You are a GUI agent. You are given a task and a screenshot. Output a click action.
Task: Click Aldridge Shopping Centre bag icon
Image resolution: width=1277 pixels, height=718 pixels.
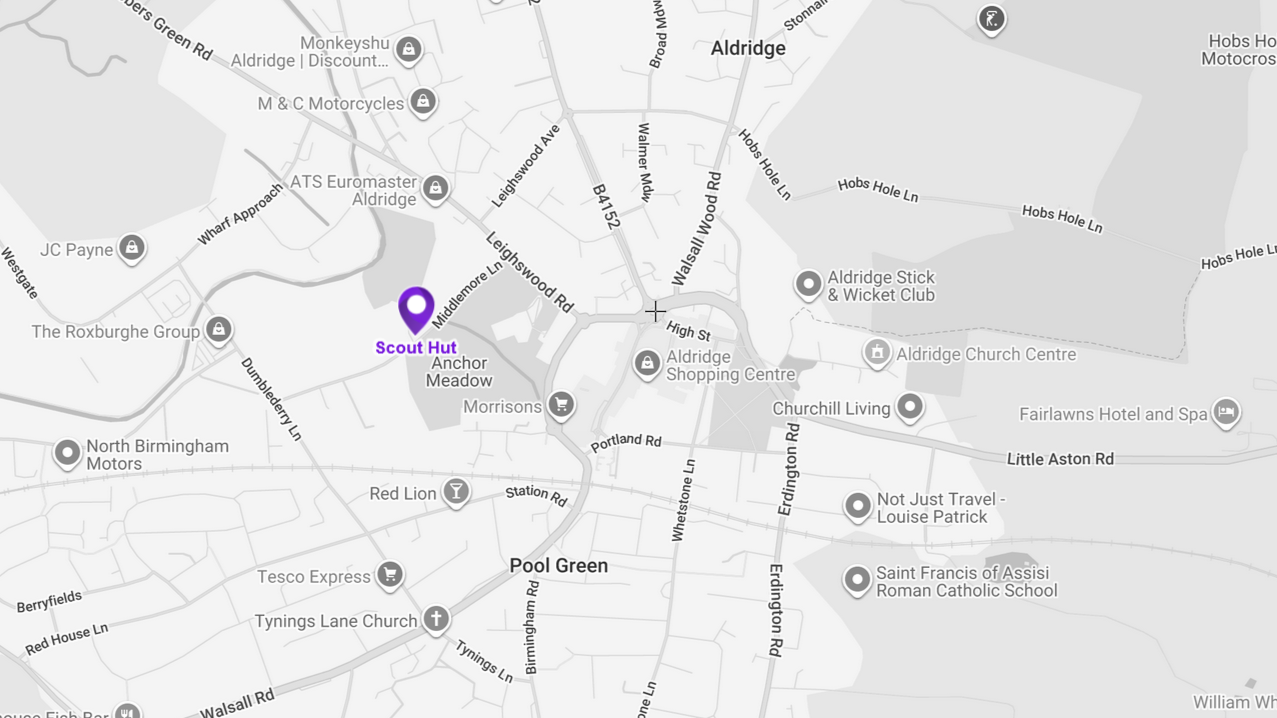(x=647, y=364)
